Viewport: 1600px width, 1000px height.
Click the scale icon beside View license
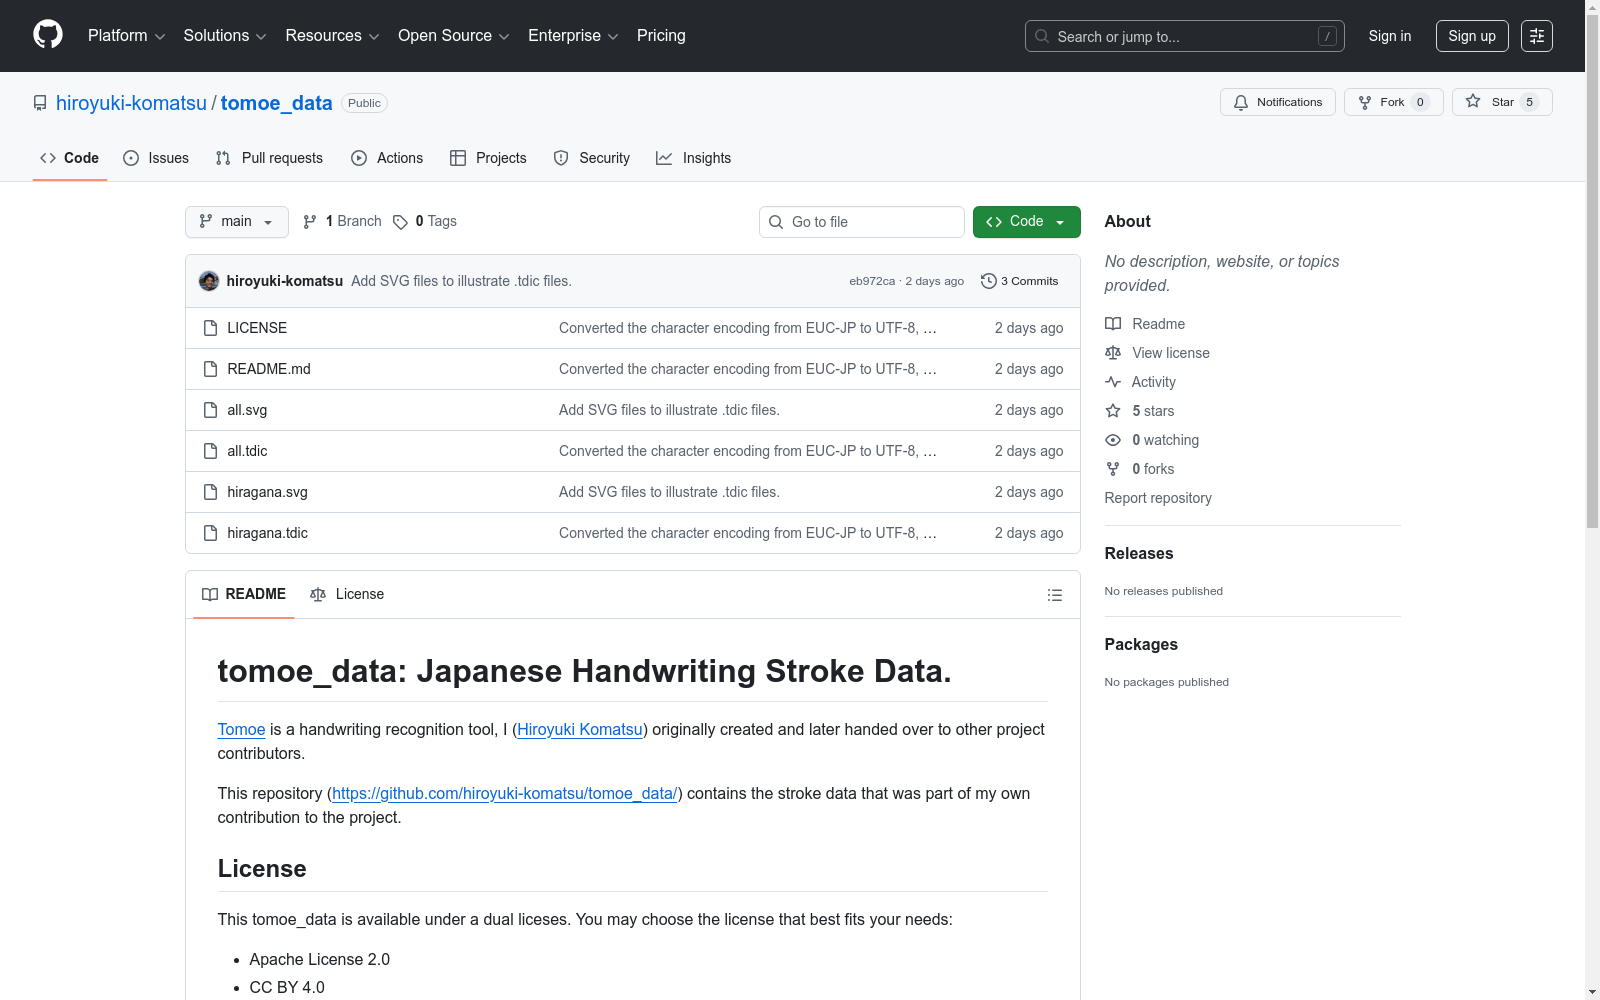pos(1113,353)
